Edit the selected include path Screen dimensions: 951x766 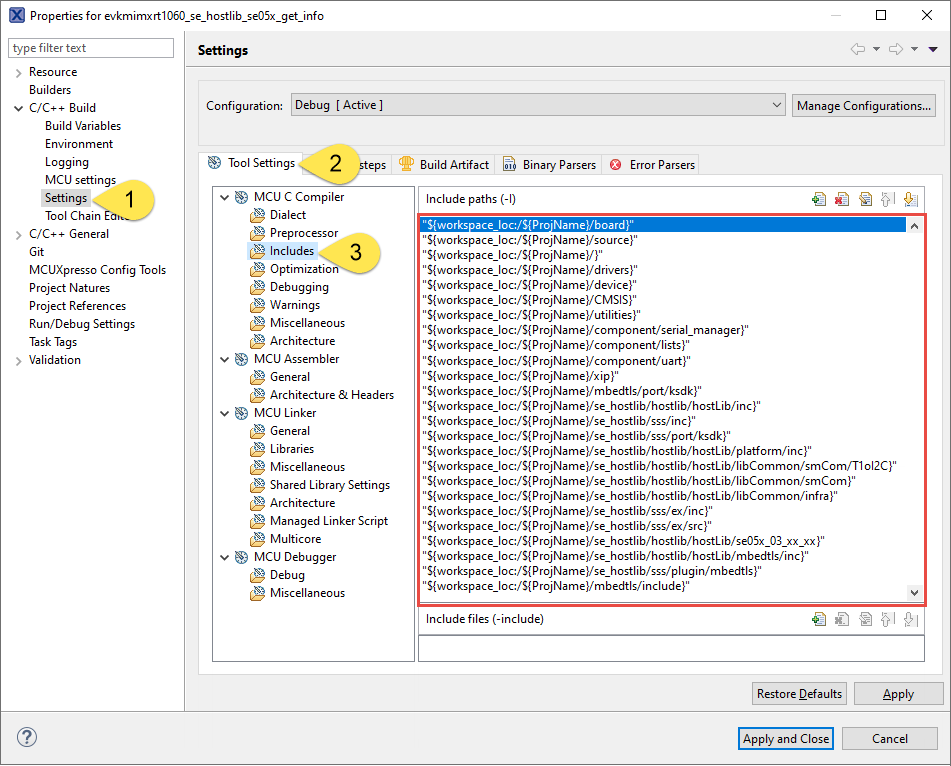pyautogui.click(x=865, y=199)
